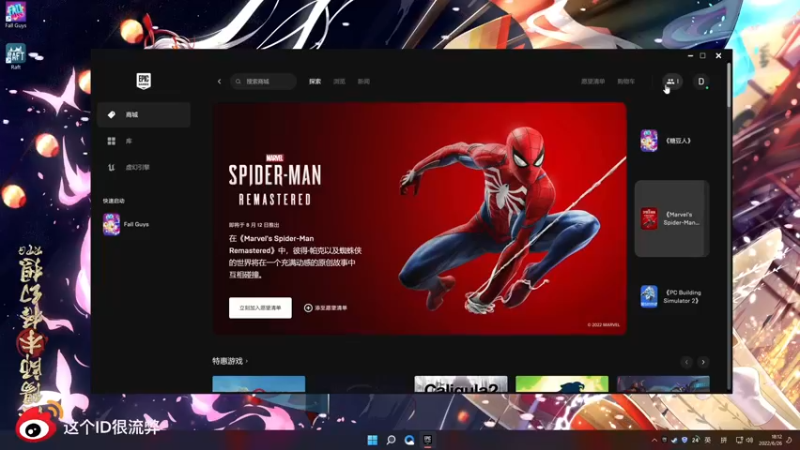Click the blue shield tray icon

point(684,440)
